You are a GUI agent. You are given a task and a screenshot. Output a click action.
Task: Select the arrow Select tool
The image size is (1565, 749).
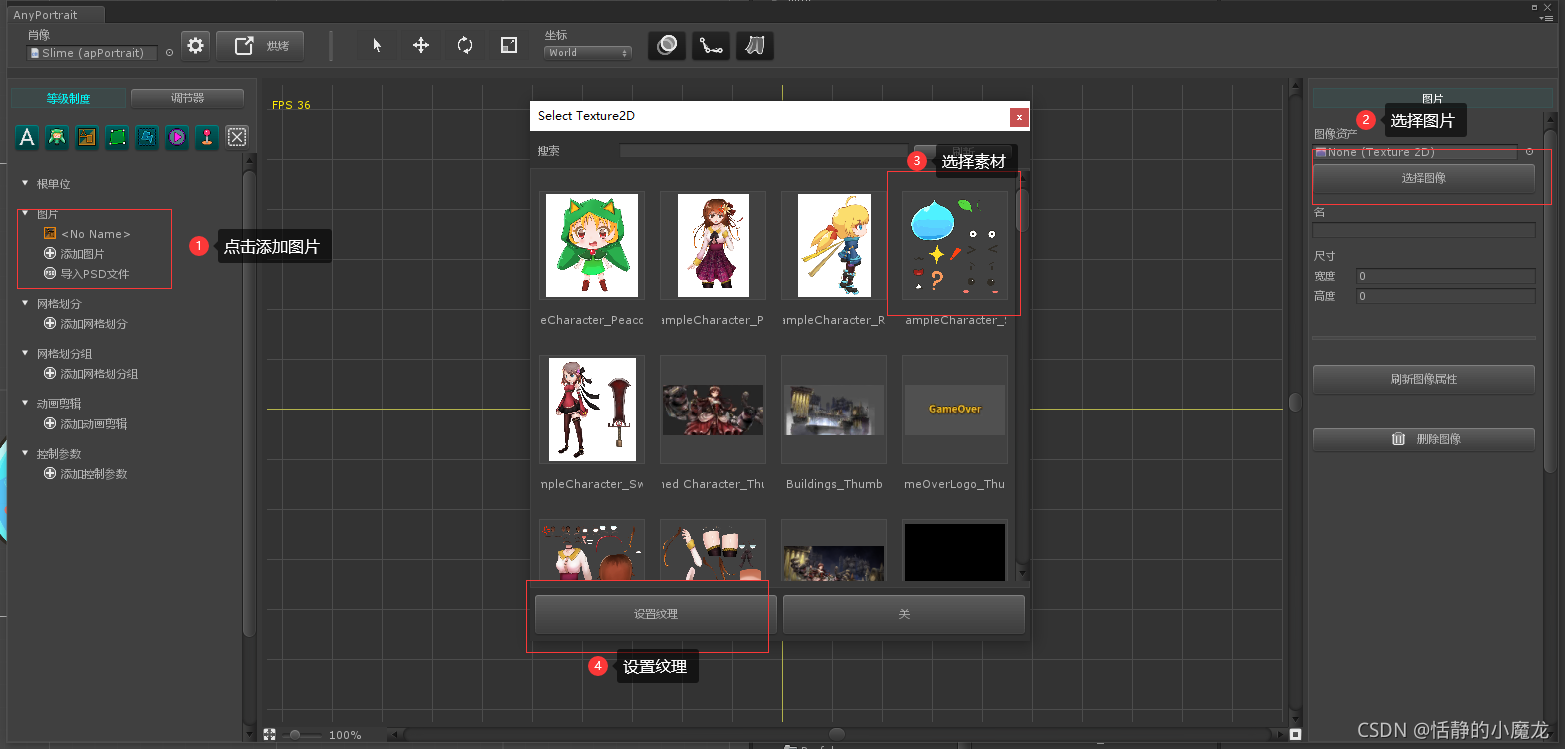(377, 46)
